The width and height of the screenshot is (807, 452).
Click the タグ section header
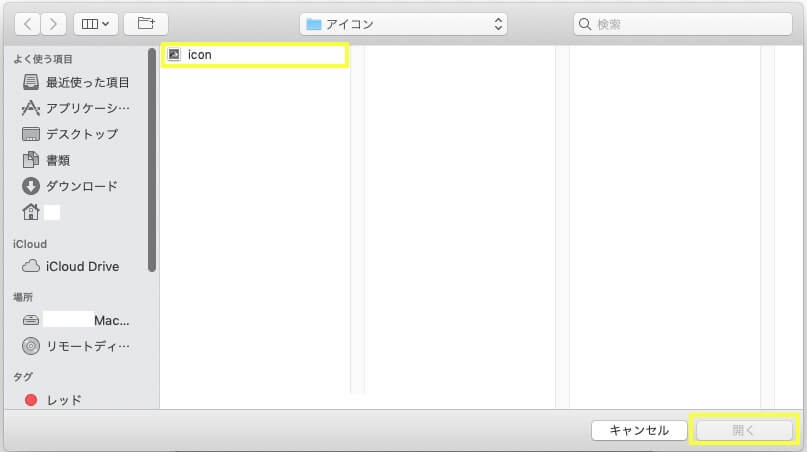tap(23, 377)
